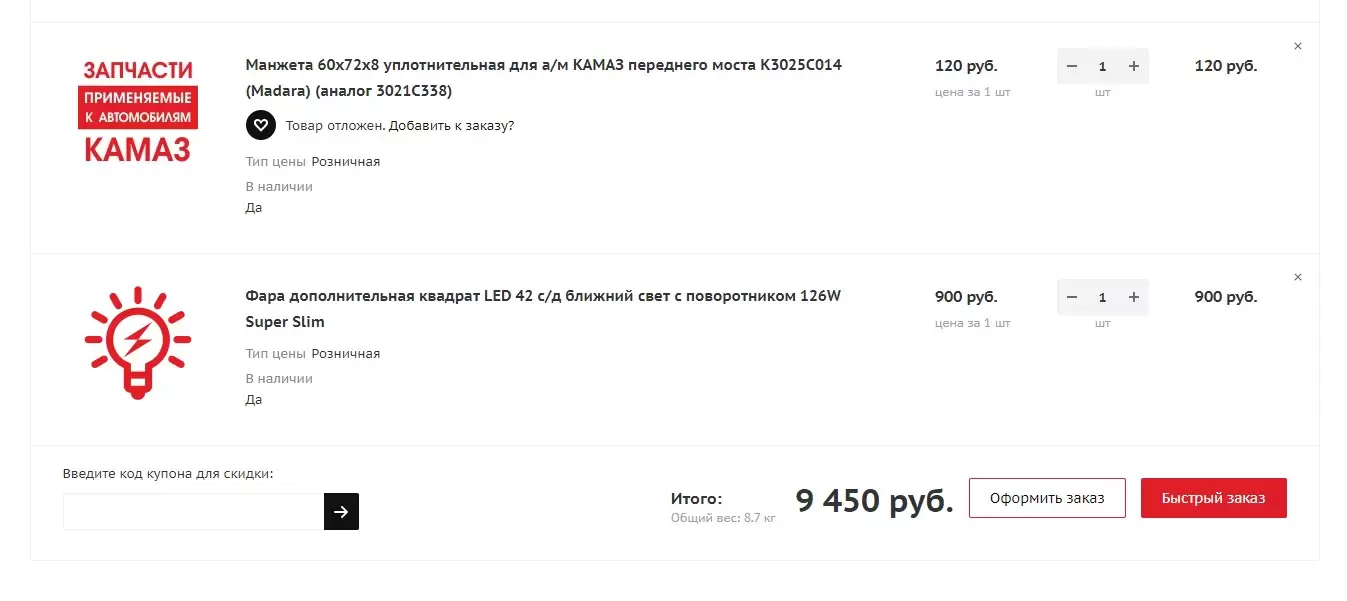The height and width of the screenshot is (601, 1347).
Task: Click the 900 руб. unit price
Action: point(966,297)
